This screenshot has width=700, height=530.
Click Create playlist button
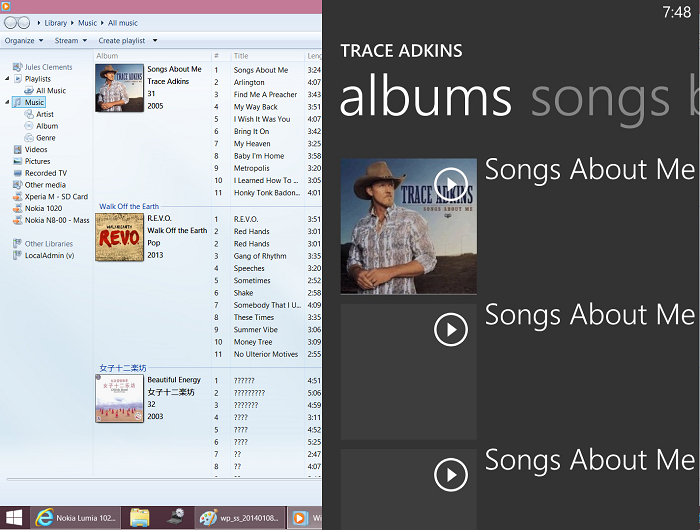(x=126, y=41)
